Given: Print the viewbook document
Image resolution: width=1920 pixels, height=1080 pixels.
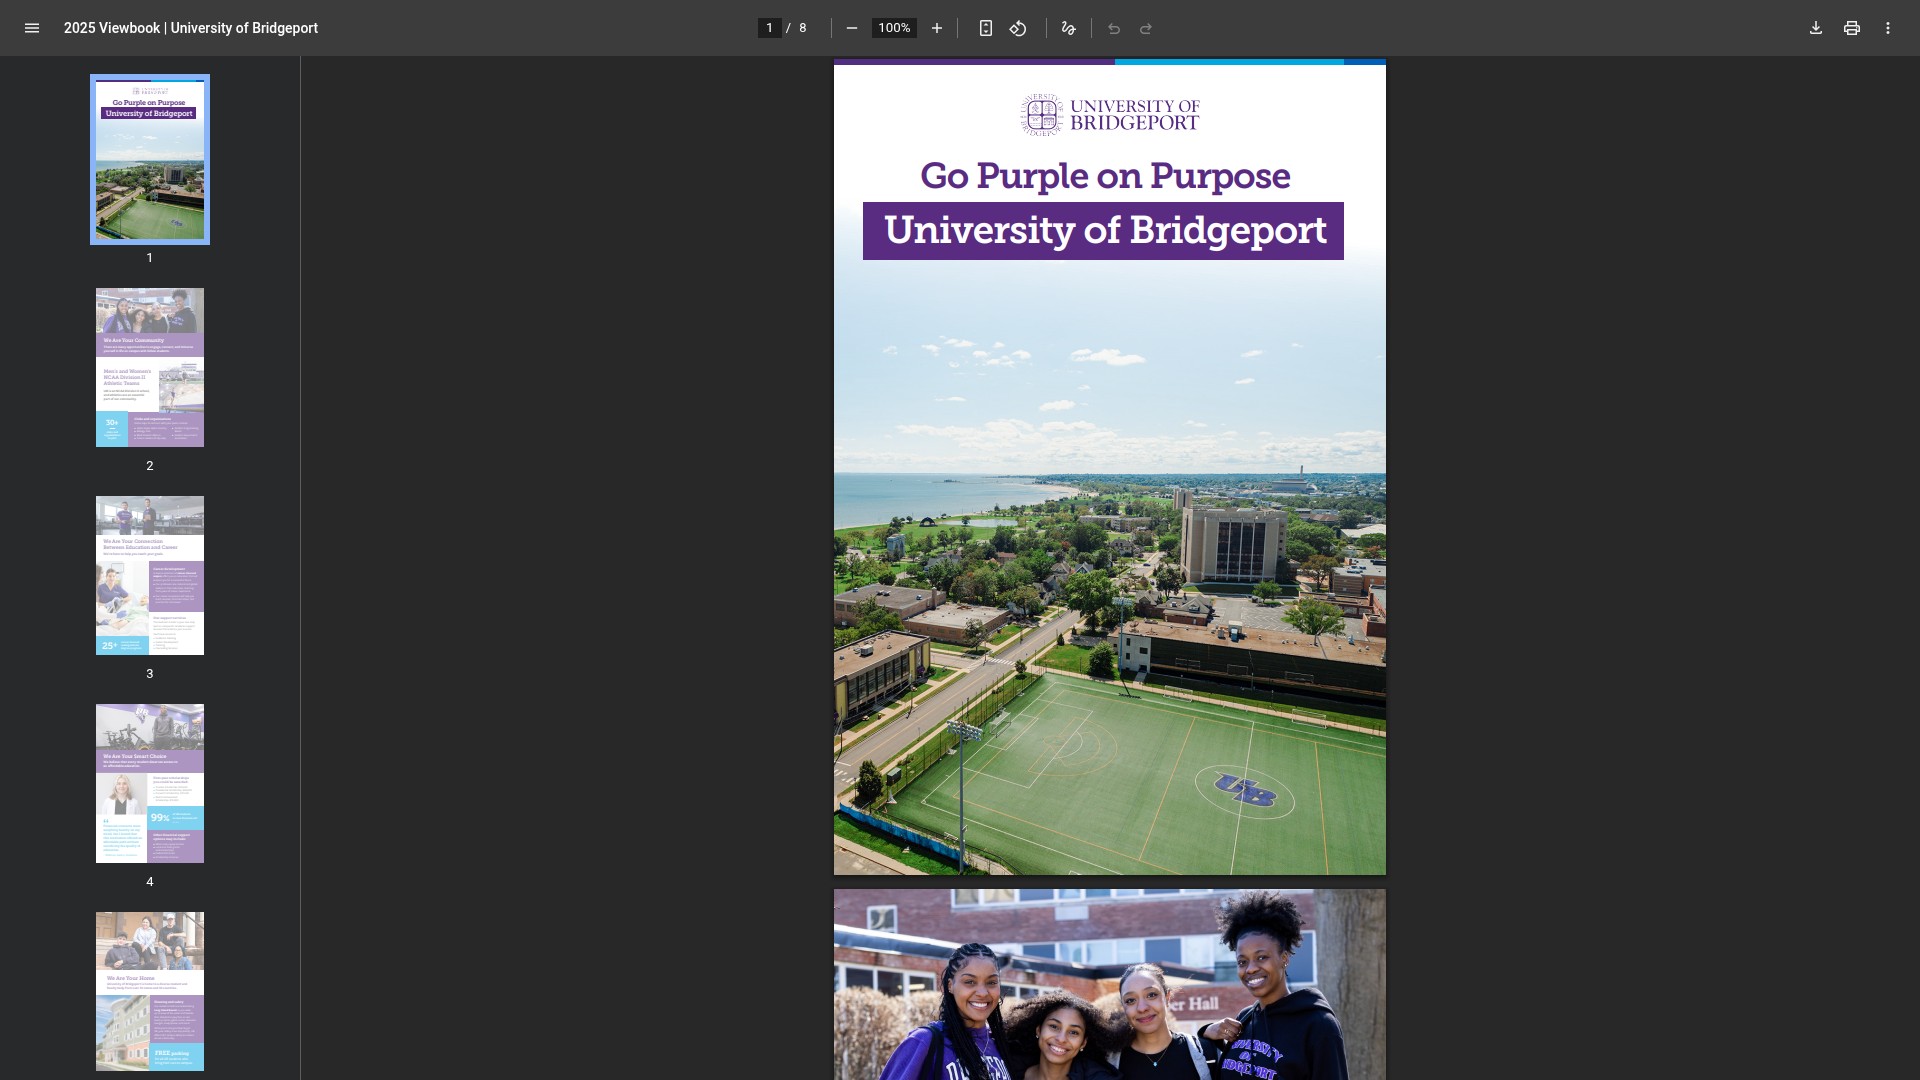Looking at the screenshot, I should pyautogui.click(x=1852, y=28).
